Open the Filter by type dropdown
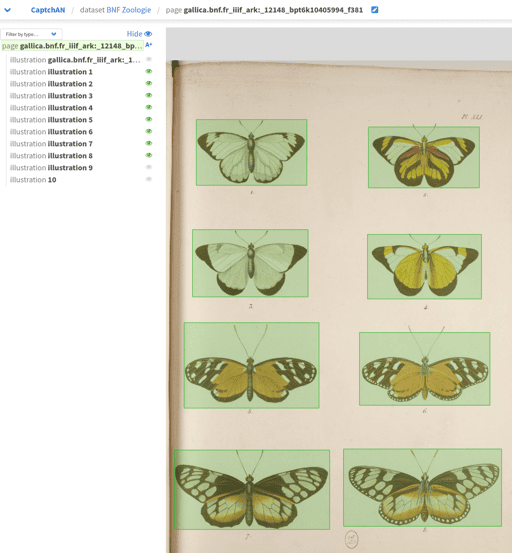 coord(31,34)
